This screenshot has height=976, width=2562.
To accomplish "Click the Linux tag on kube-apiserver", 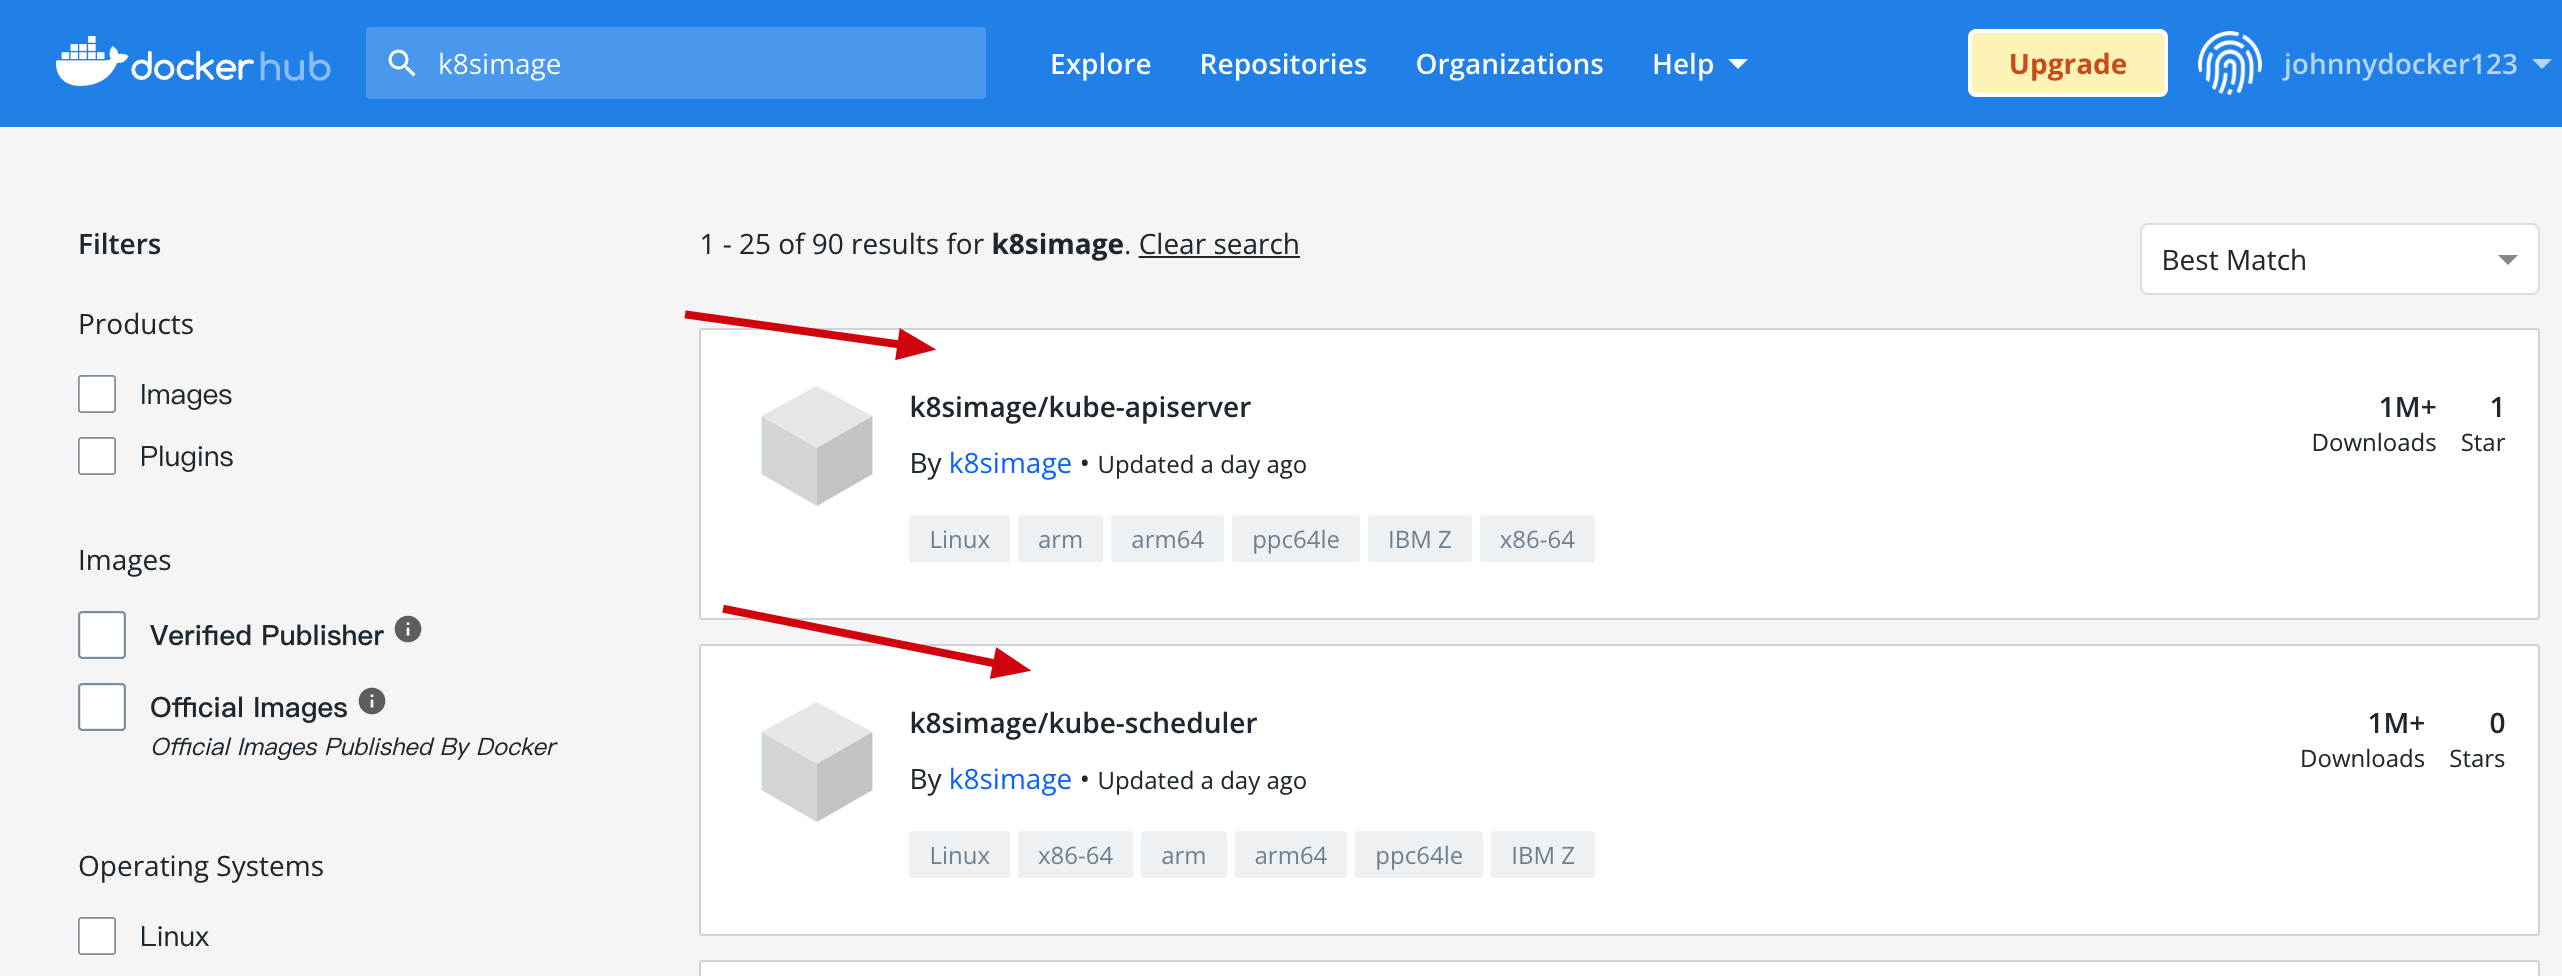I will [959, 539].
